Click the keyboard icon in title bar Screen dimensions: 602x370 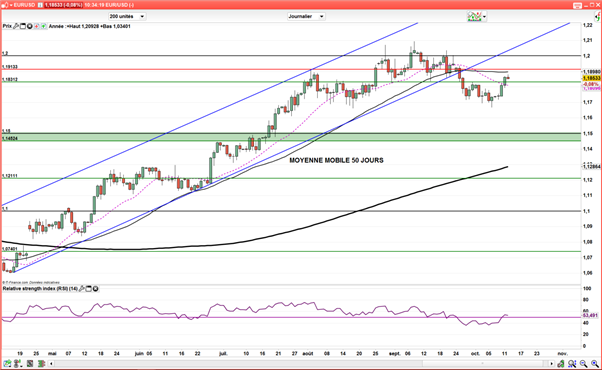[x=577, y=5]
